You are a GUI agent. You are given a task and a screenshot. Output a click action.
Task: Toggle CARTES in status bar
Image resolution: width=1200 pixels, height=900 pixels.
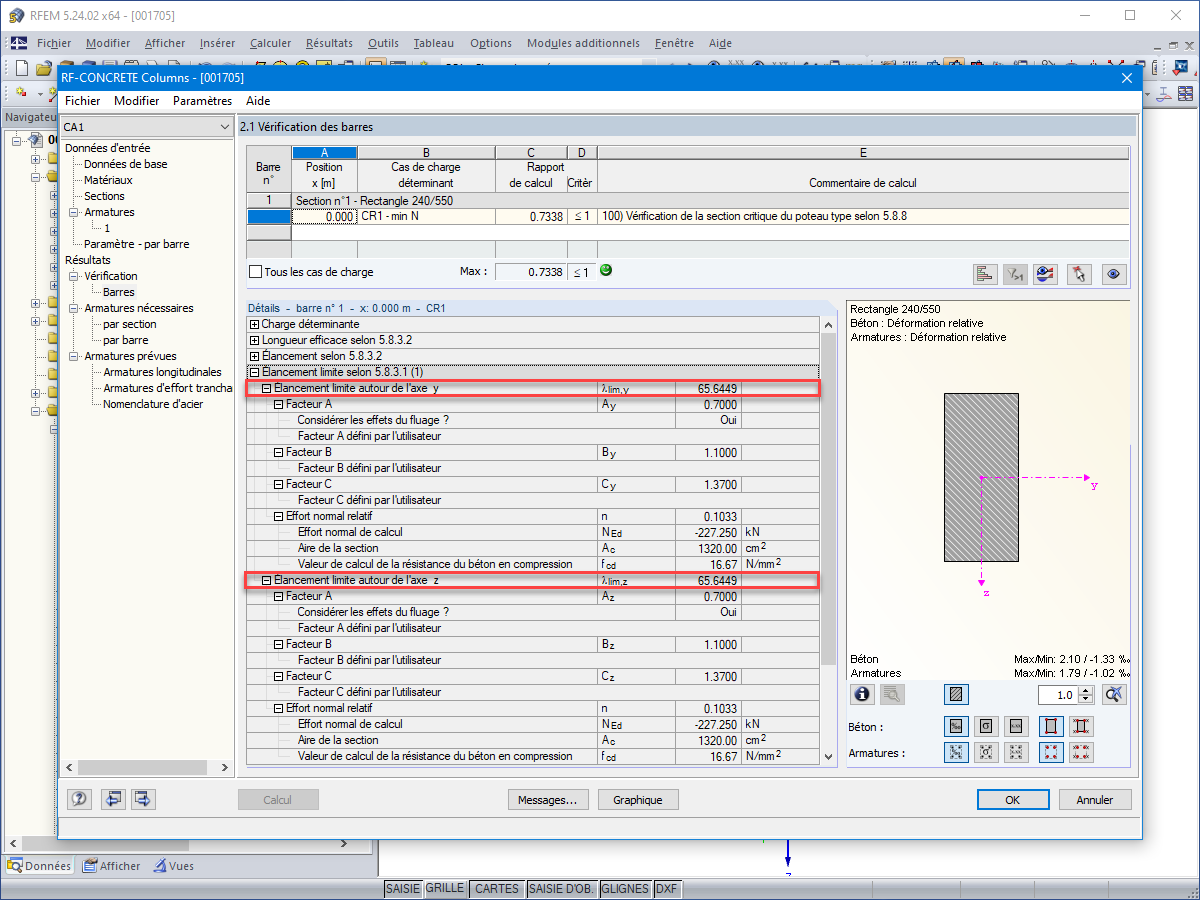(497, 888)
